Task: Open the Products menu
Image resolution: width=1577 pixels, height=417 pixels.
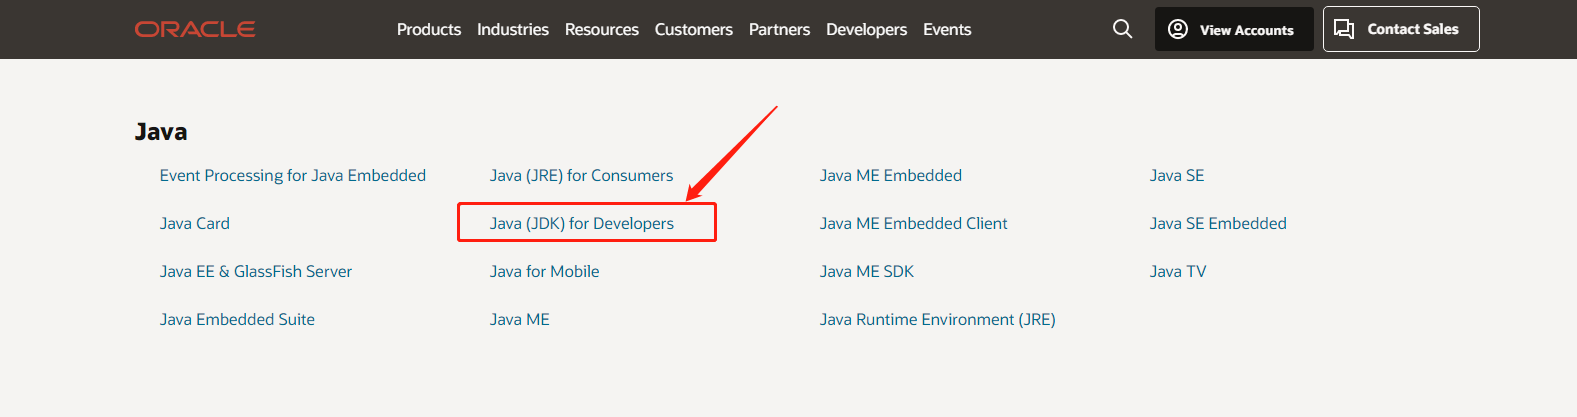Action: (x=429, y=29)
